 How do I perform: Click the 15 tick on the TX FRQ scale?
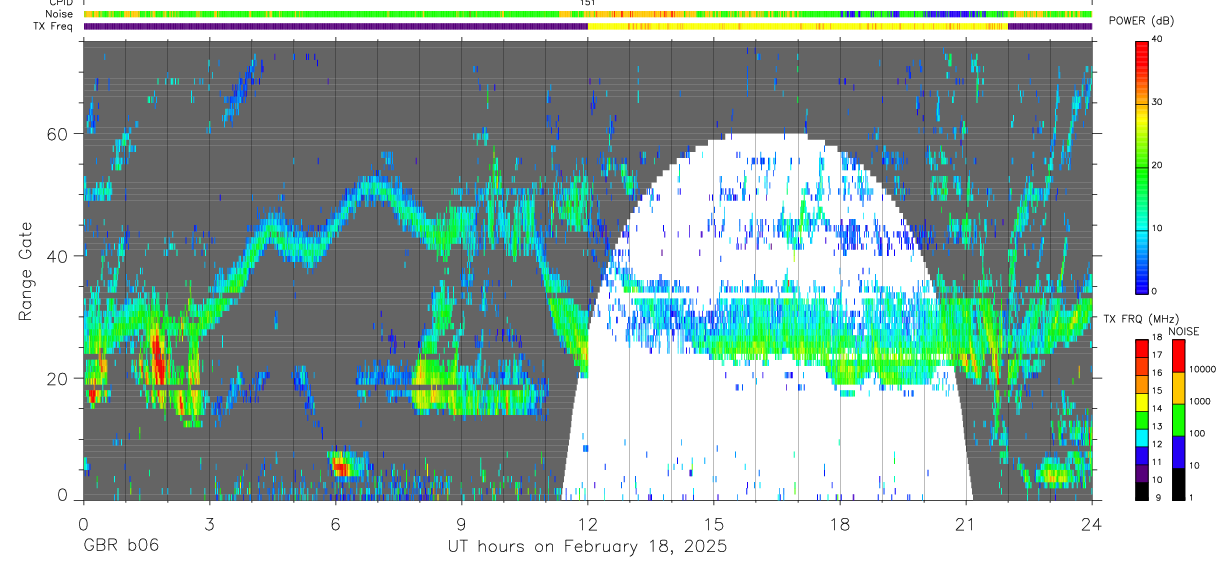[1158, 391]
